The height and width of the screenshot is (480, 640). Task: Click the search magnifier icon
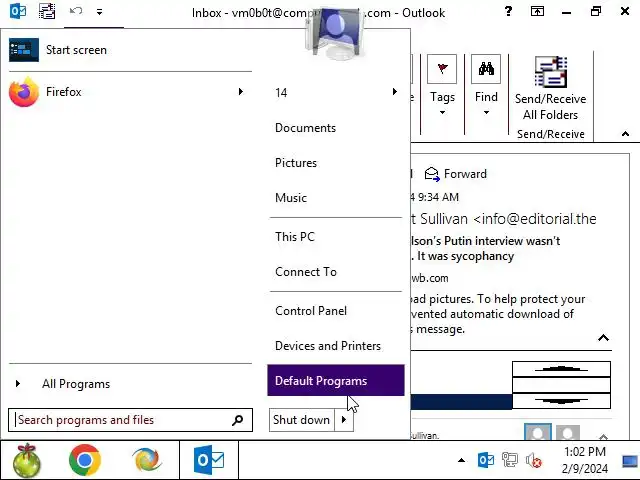(238, 420)
